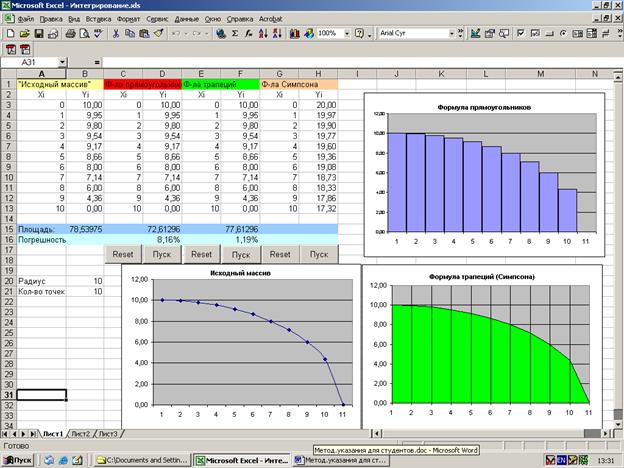Image resolution: width=624 pixels, height=468 pixels.
Task: Click the Print icon in toolbar
Action: (x=70, y=33)
